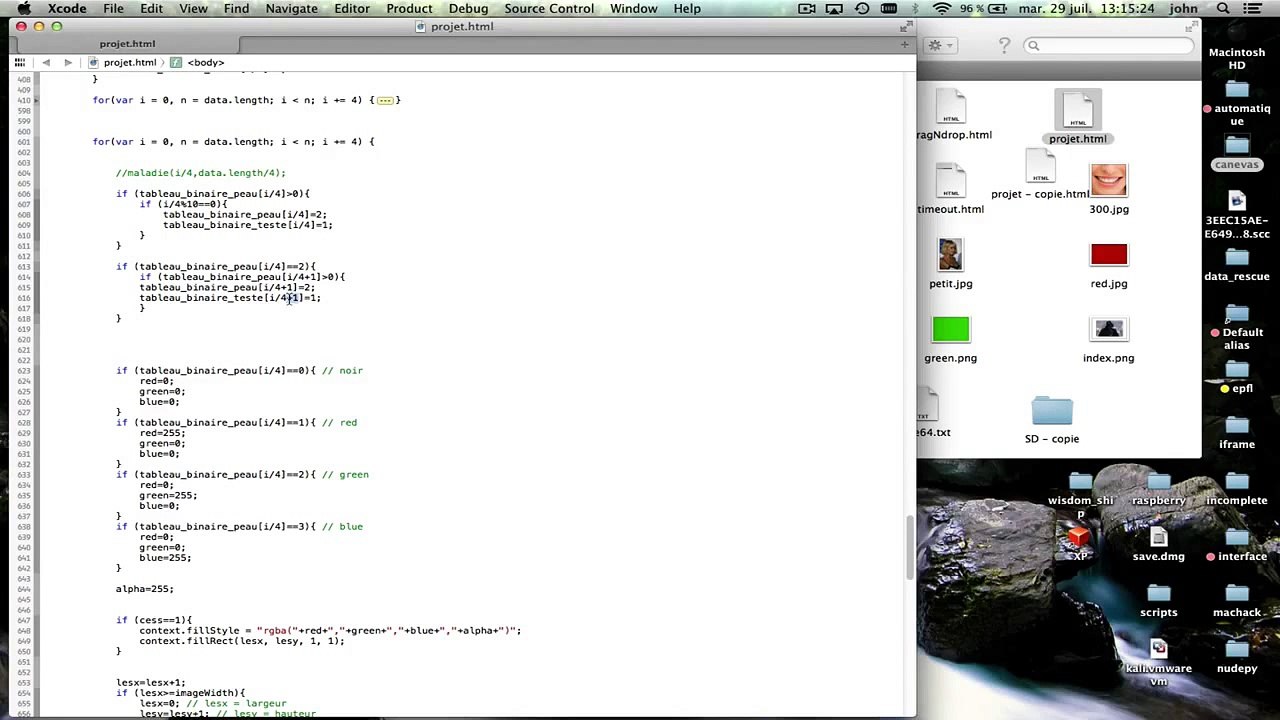The width and height of the screenshot is (1280, 720).
Task: Open the Edit menu
Action: click(151, 9)
